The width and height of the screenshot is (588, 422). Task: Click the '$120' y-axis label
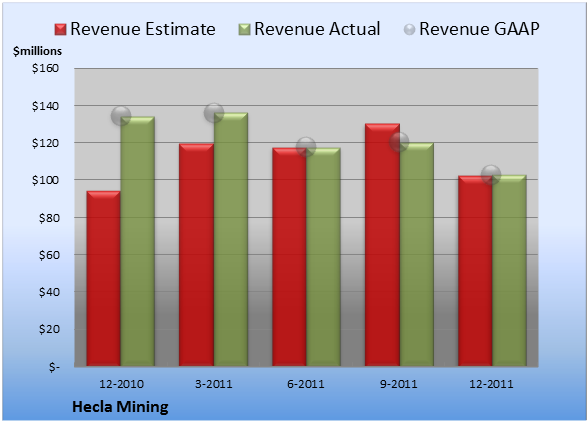[x=45, y=143]
